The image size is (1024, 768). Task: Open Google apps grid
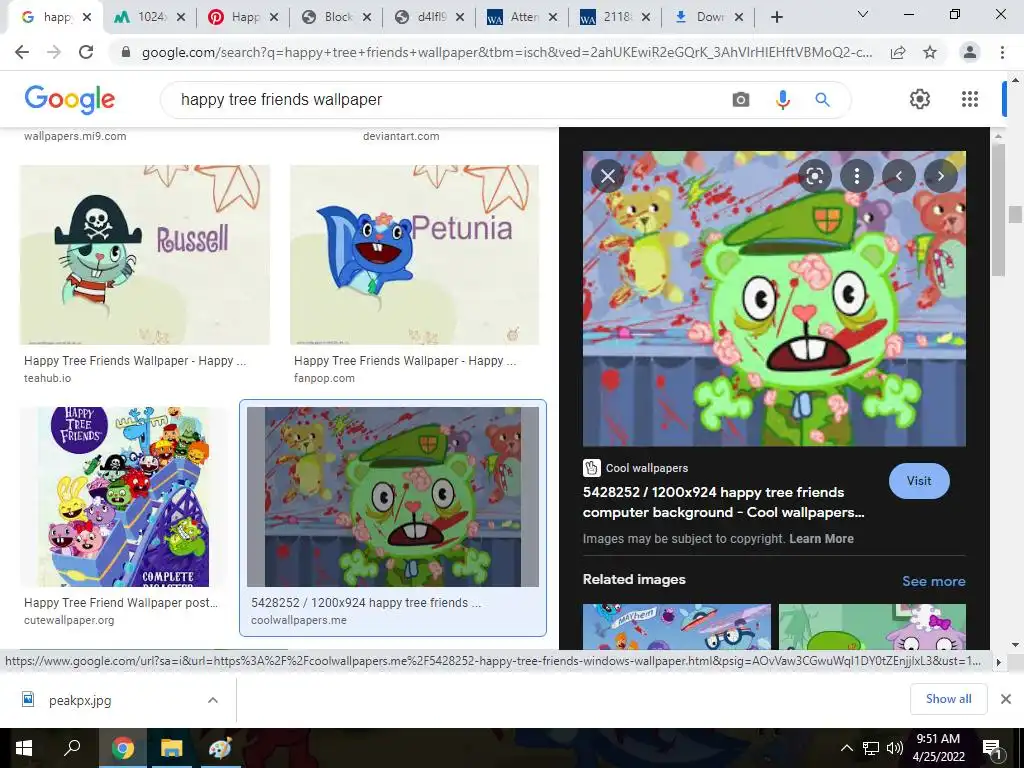[x=970, y=99]
